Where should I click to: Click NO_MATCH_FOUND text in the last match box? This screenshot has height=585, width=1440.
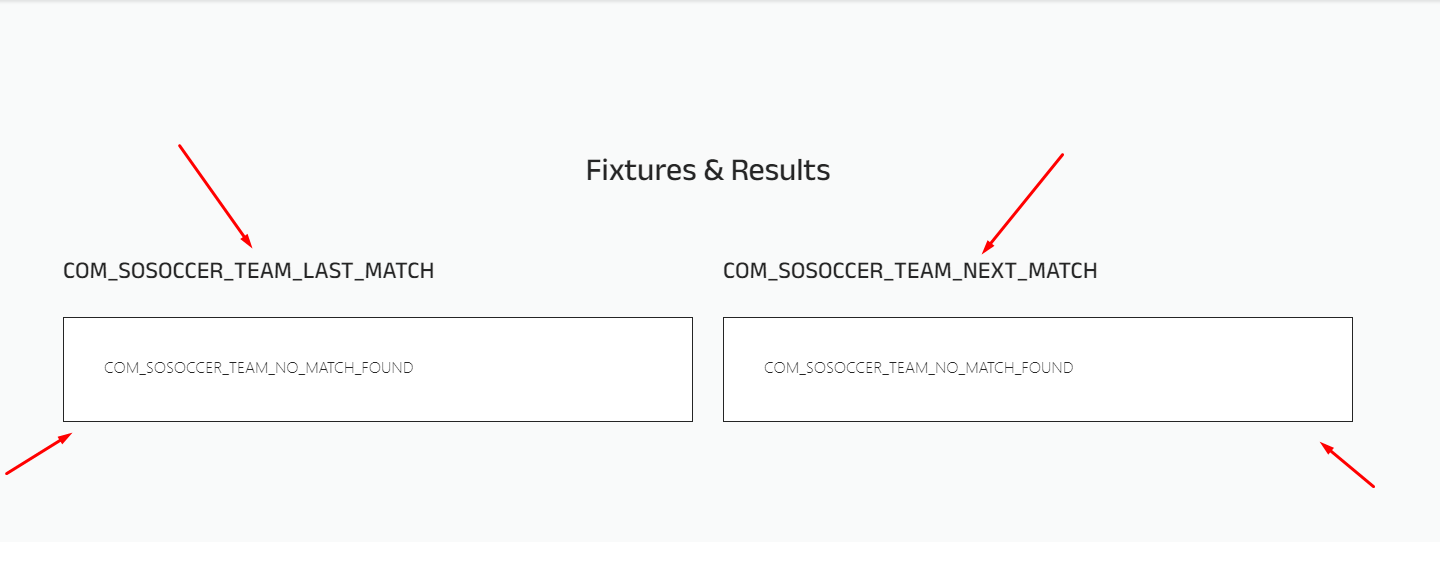click(x=258, y=368)
